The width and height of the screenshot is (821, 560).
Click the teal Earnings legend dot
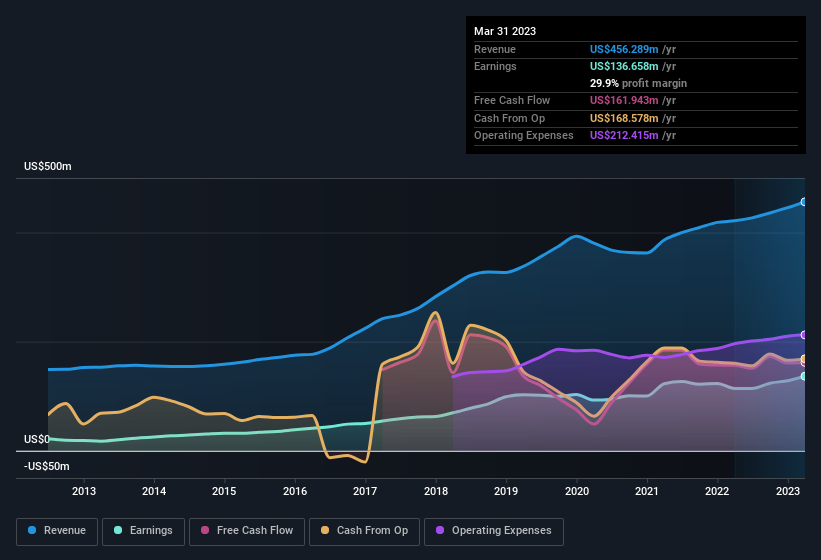(x=119, y=531)
